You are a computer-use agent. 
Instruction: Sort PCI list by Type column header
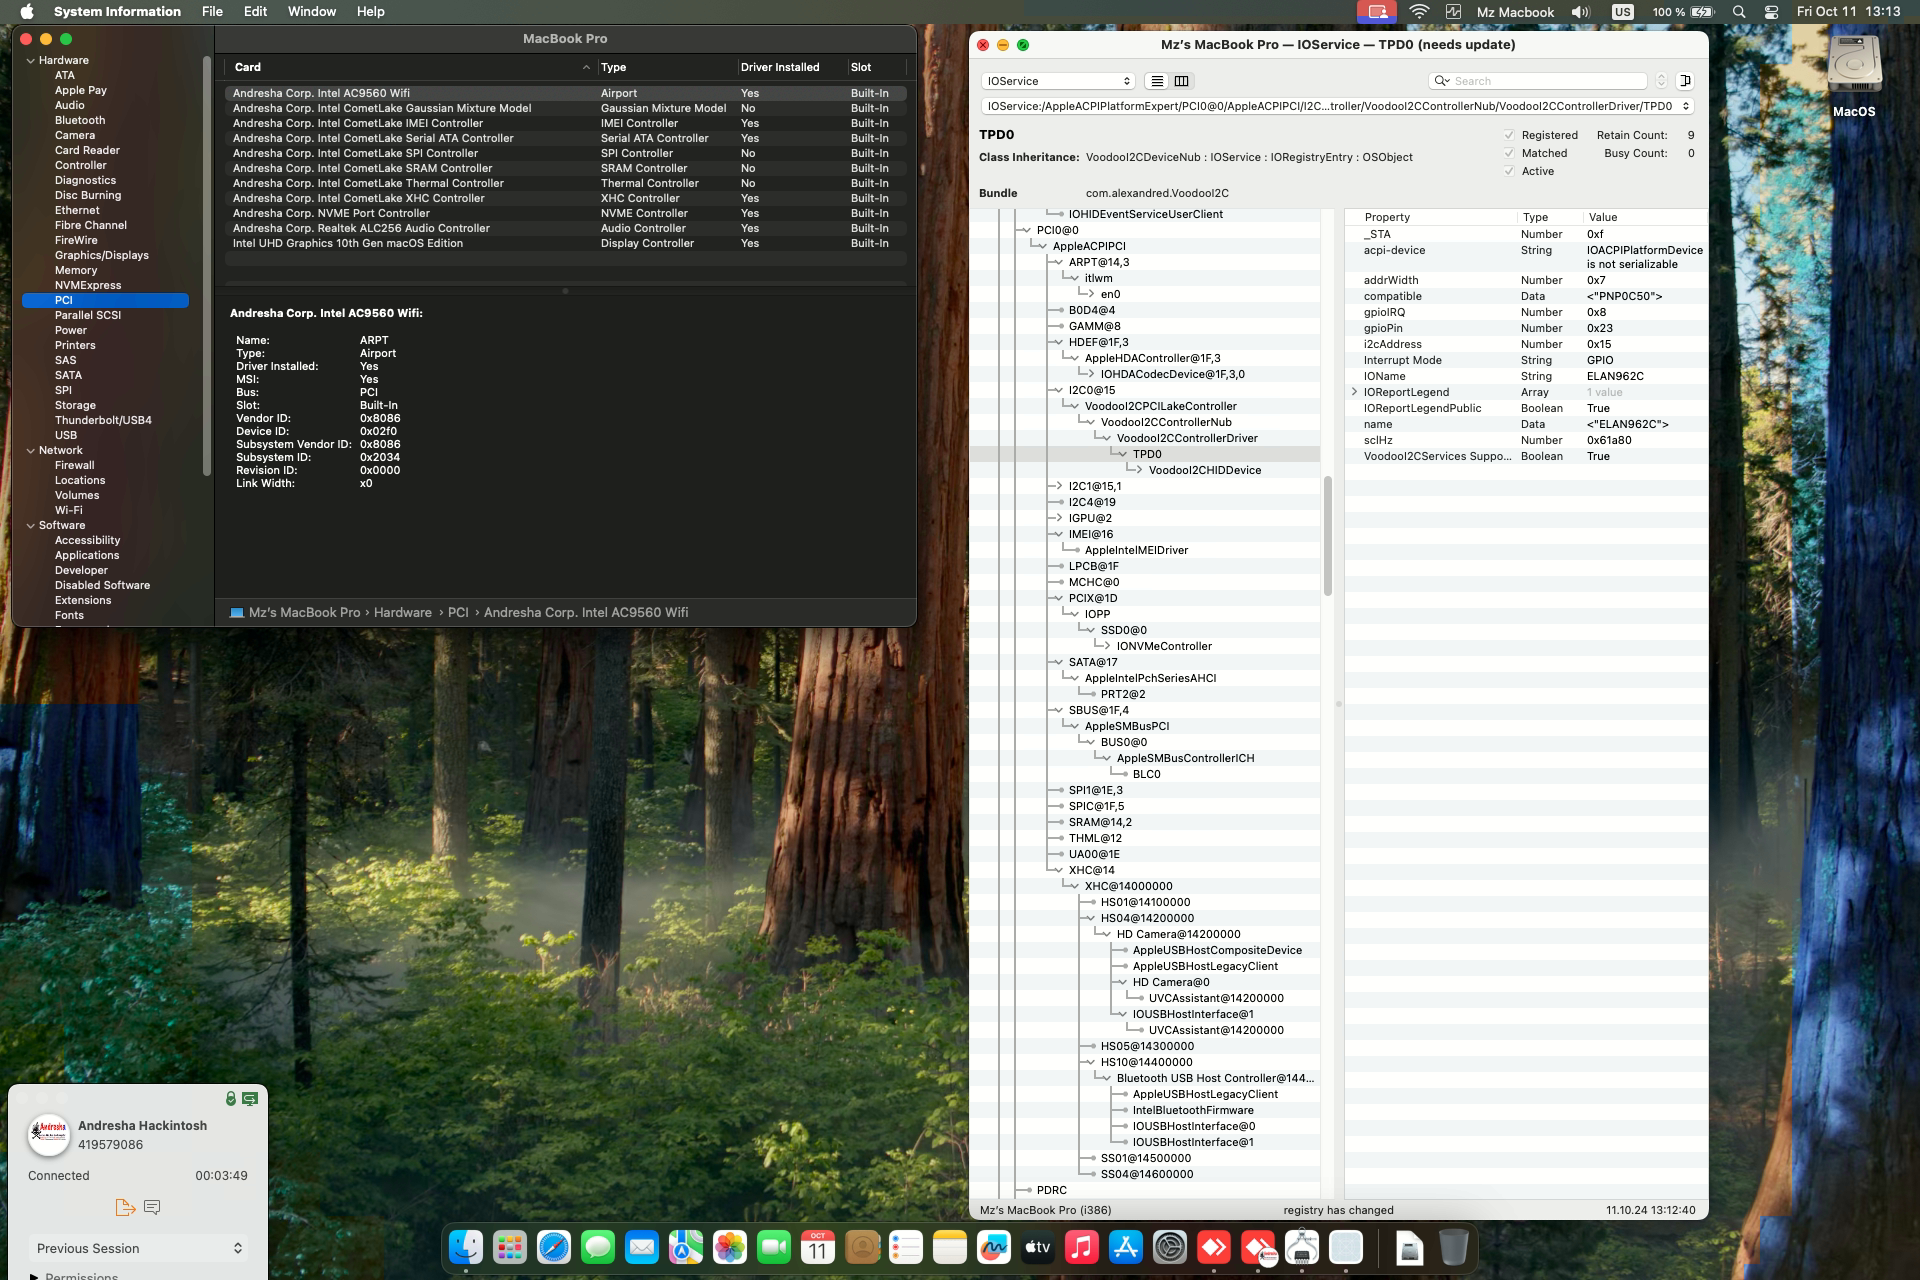click(667, 67)
